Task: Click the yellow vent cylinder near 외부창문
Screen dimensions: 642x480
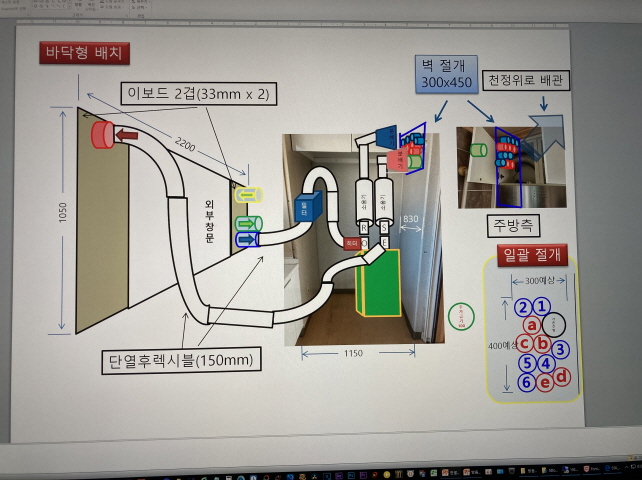Action: [247, 195]
